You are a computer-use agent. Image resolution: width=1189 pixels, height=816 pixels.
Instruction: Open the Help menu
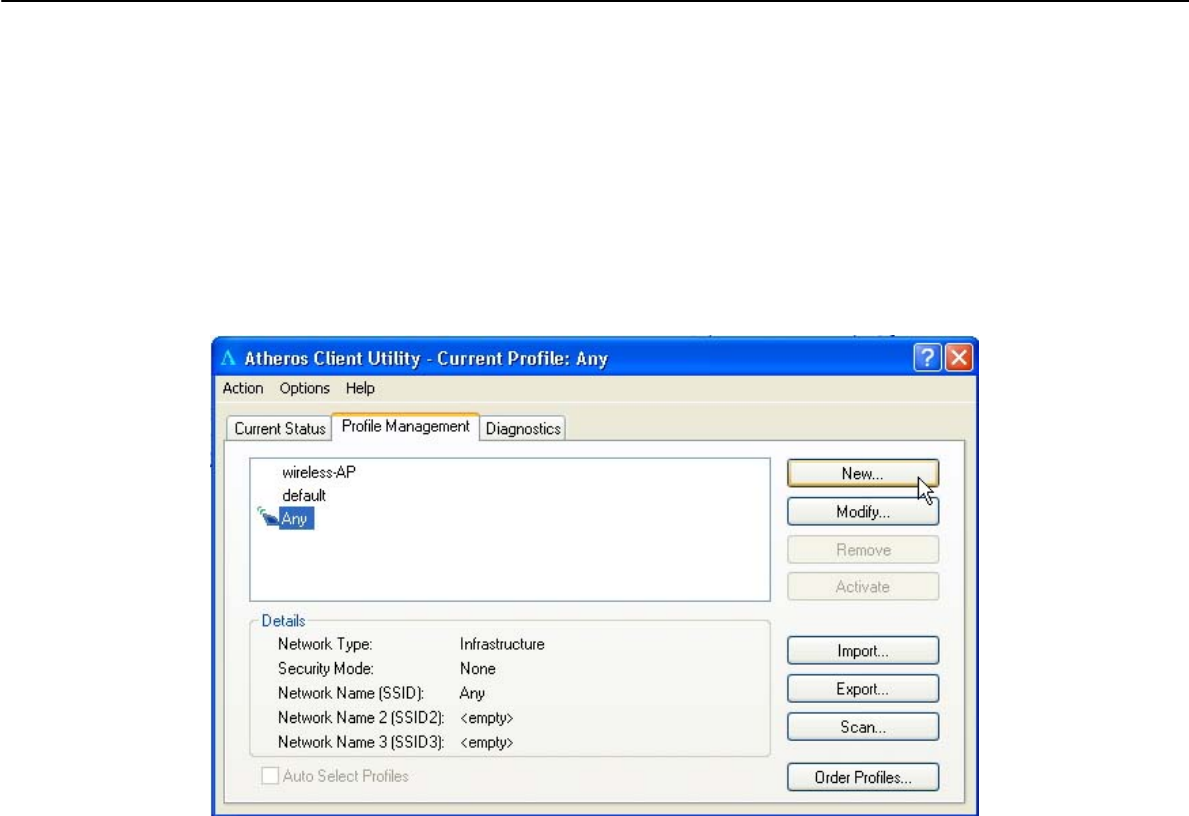tap(360, 388)
